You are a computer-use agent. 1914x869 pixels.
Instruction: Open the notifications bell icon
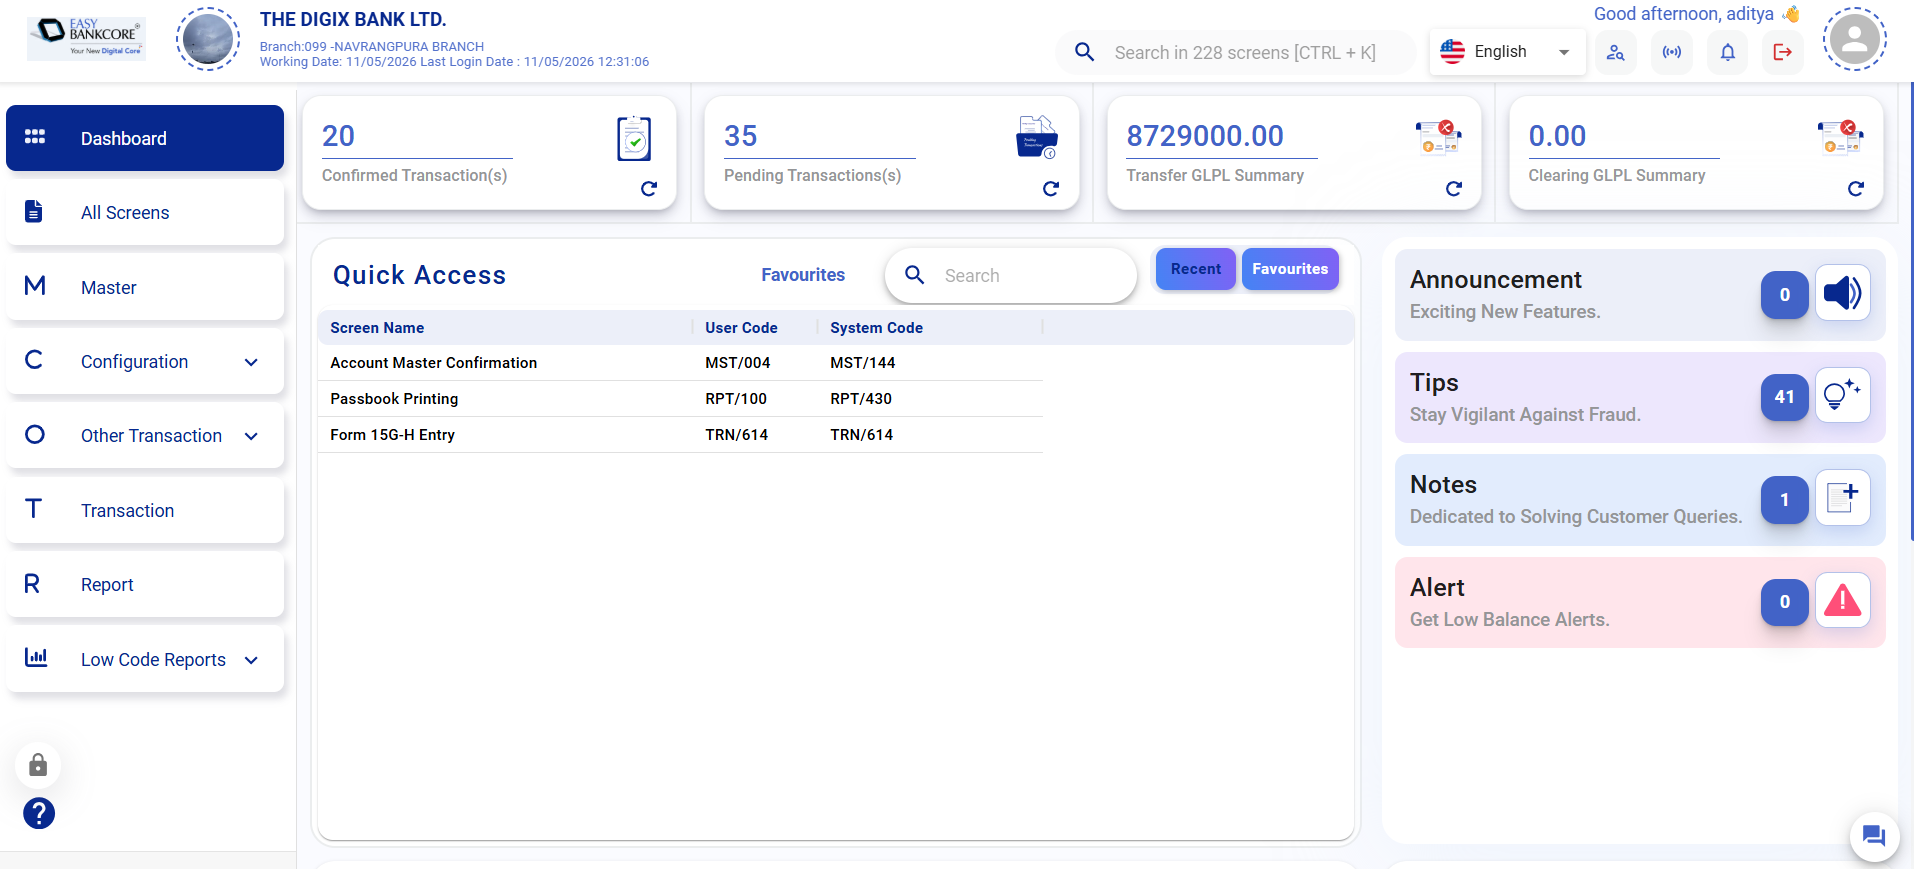1727,52
